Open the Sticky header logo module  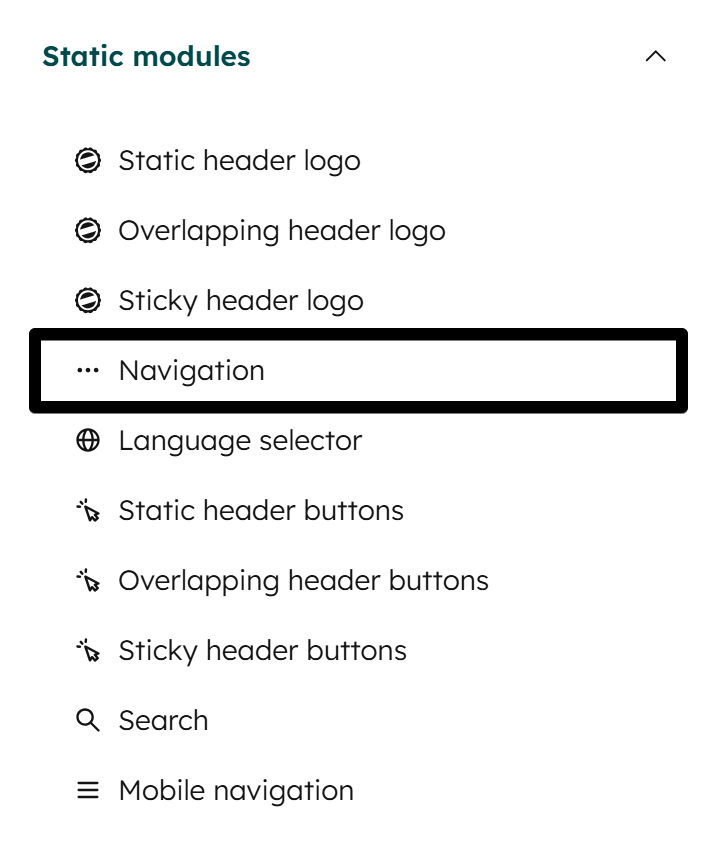point(240,300)
